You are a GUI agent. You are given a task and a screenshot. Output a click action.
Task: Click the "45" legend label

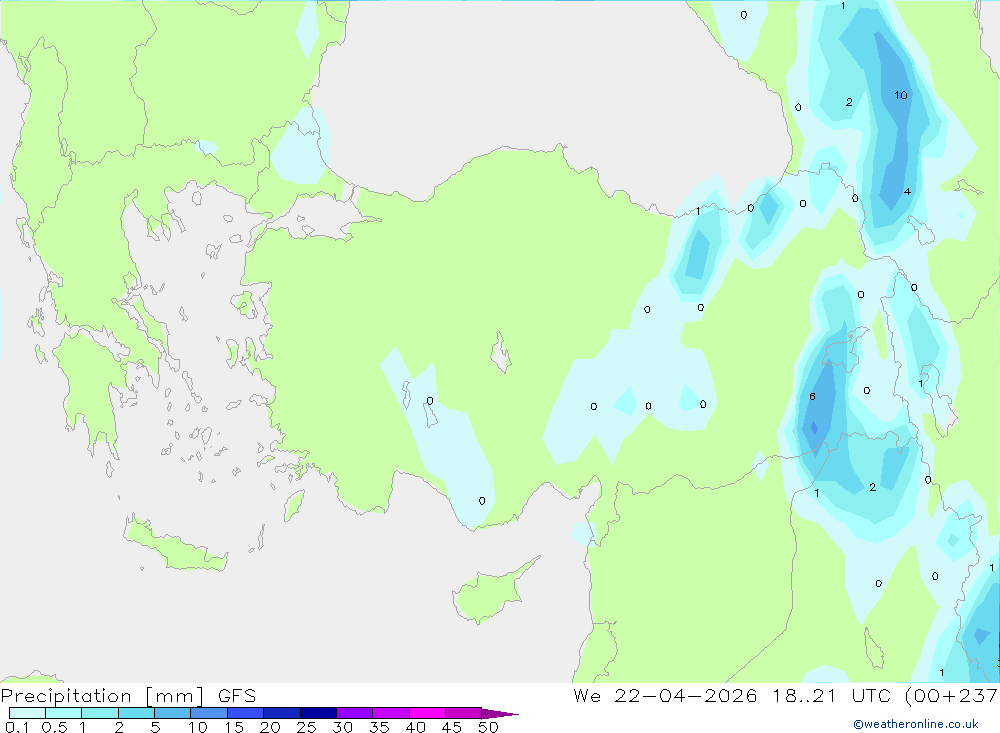click(x=452, y=727)
